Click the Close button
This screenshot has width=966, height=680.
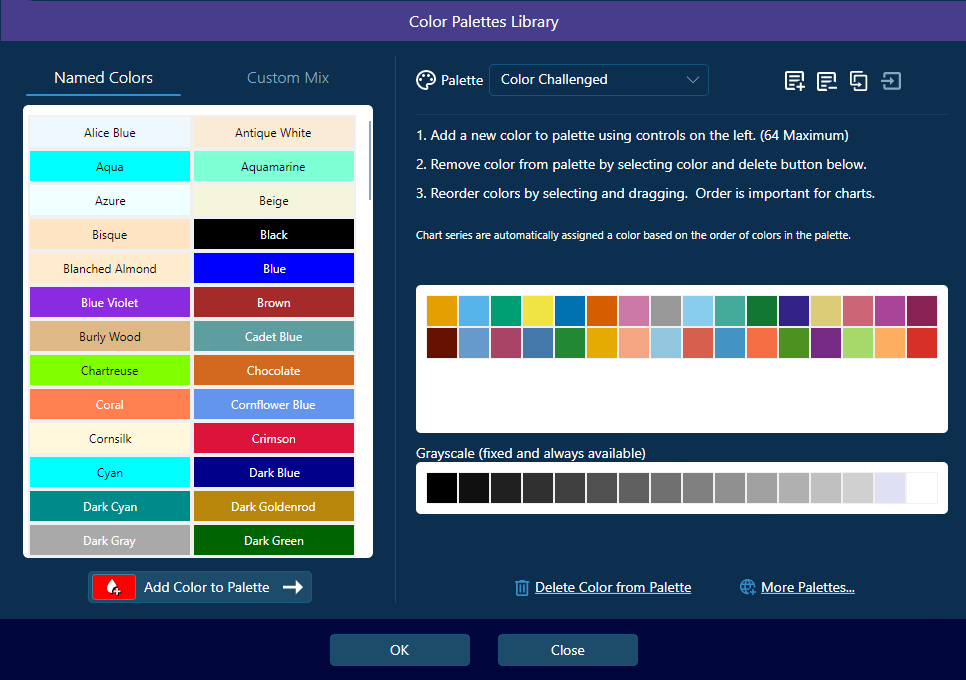pos(567,650)
